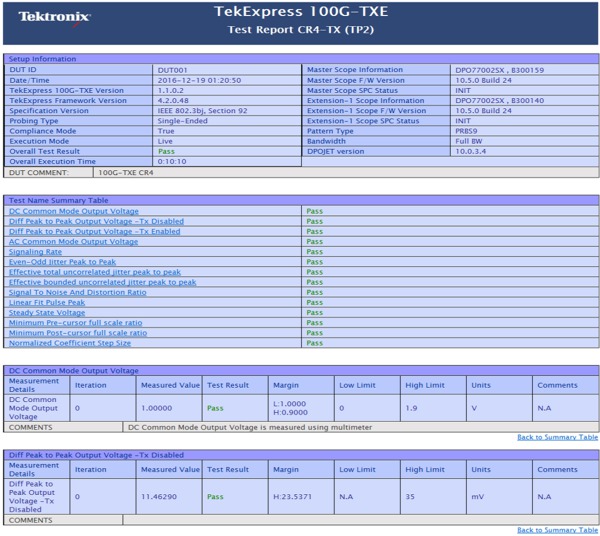Open the Normalized Coefficient Step Size link
The height and width of the screenshot is (536, 600).
pos(70,343)
